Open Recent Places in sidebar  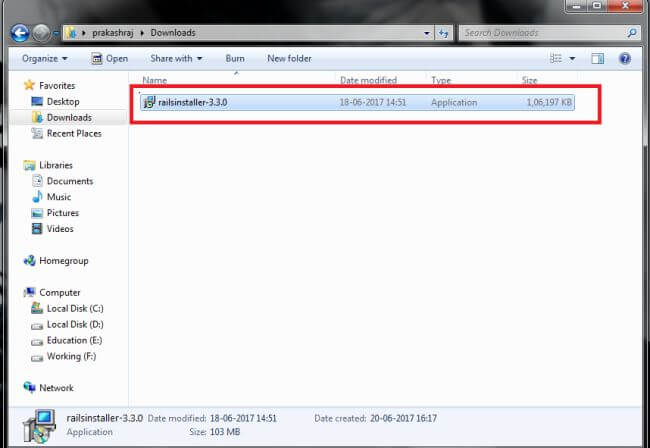tap(74, 133)
